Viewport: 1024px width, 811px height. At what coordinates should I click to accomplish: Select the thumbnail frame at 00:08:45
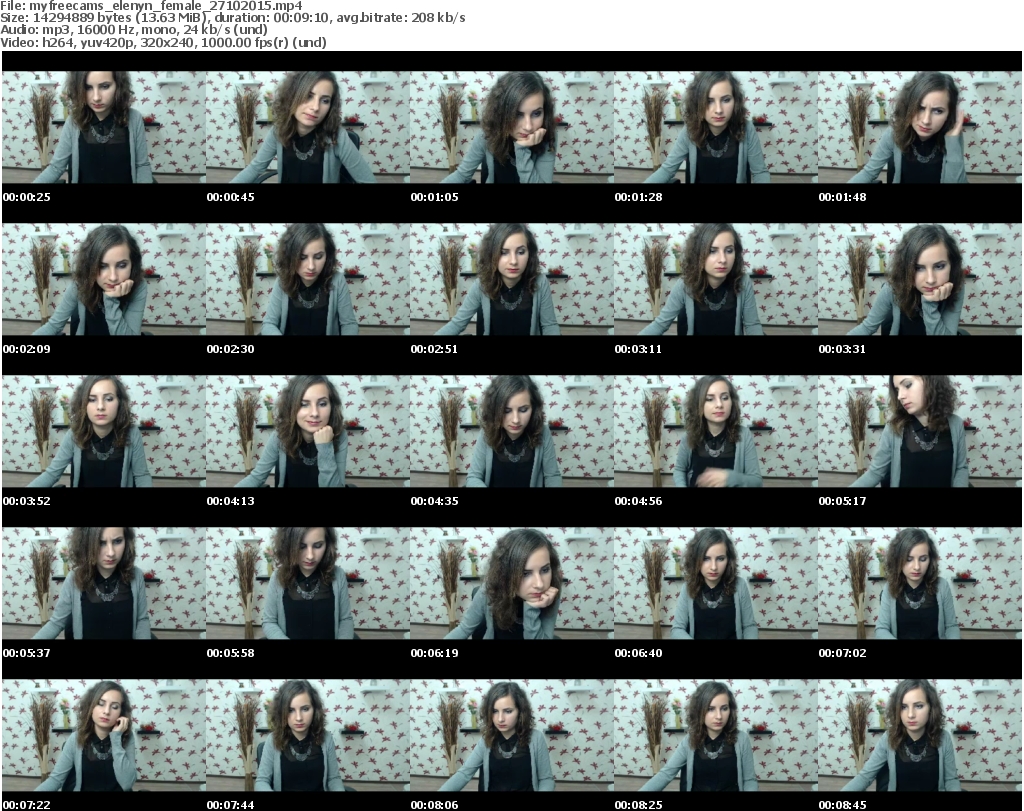(x=920, y=735)
